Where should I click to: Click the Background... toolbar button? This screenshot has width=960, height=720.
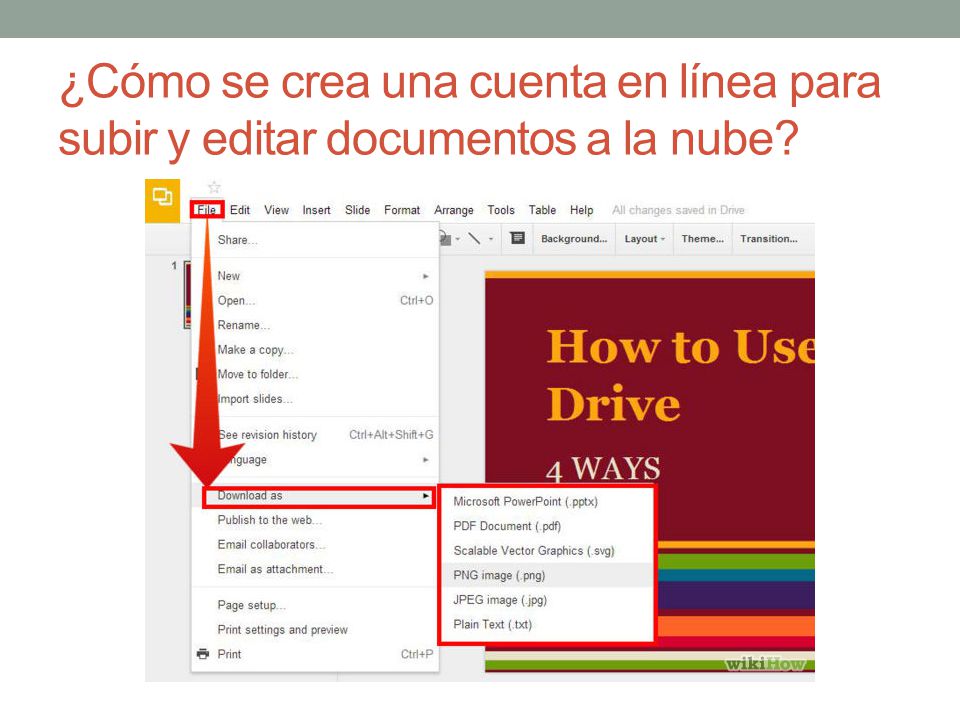(x=574, y=239)
